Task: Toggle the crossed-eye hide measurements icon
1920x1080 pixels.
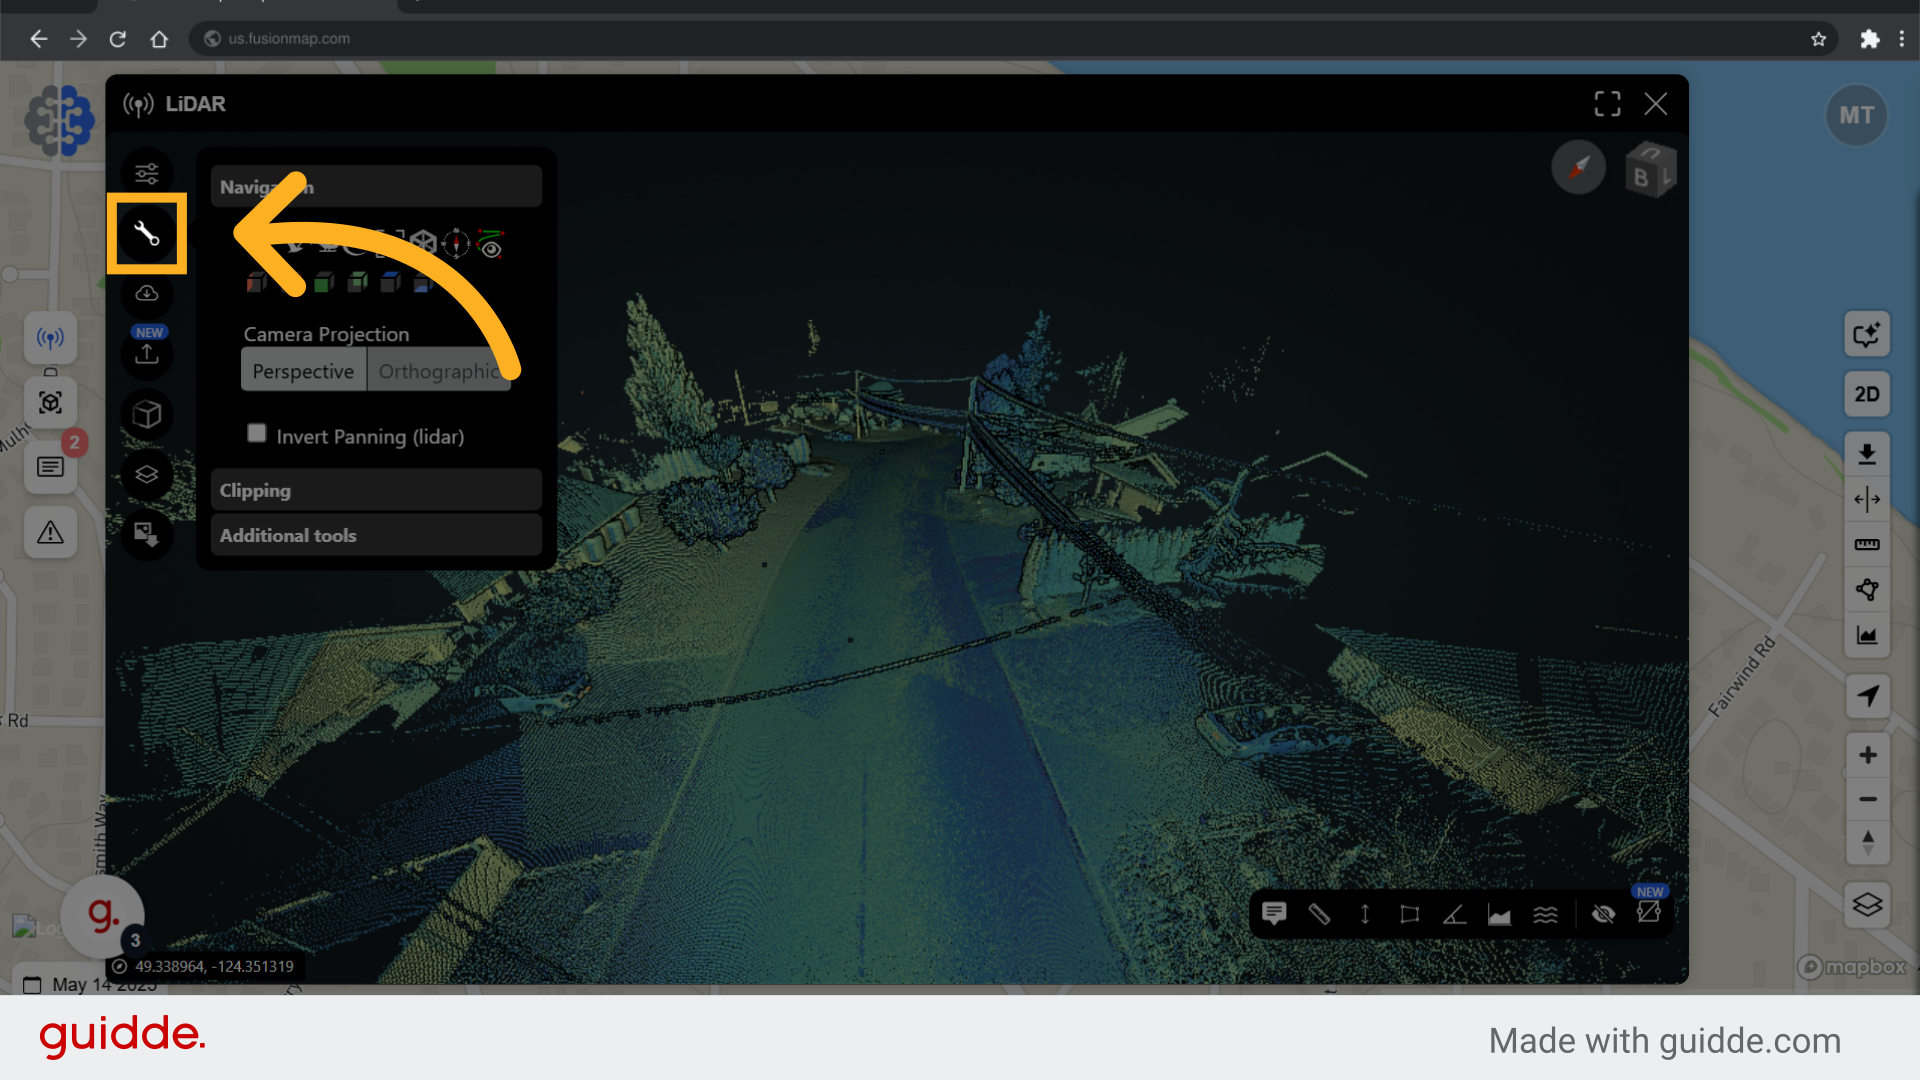Action: pos(1604,914)
